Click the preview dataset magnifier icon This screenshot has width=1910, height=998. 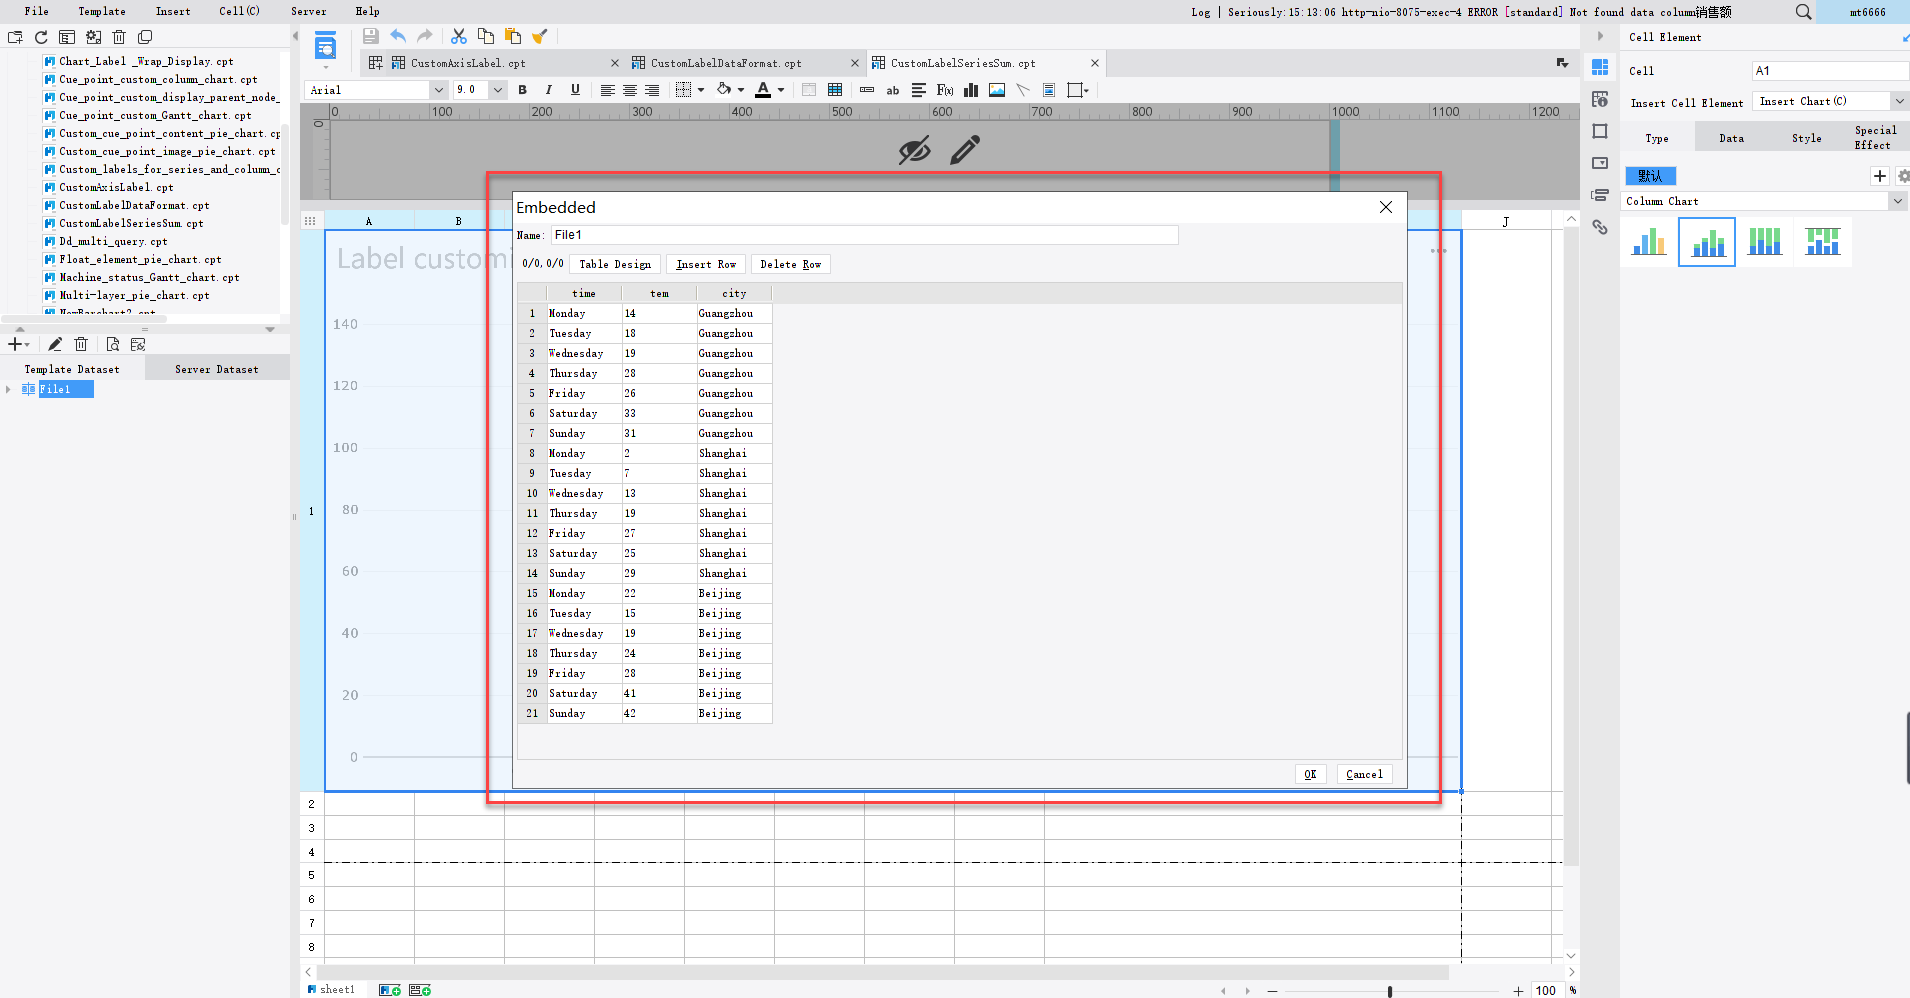113,343
